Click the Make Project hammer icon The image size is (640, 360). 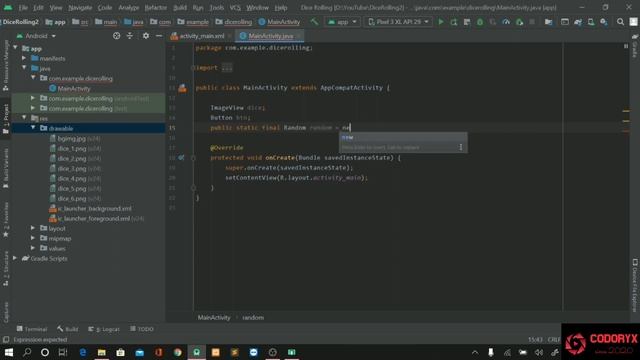coord(314,22)
